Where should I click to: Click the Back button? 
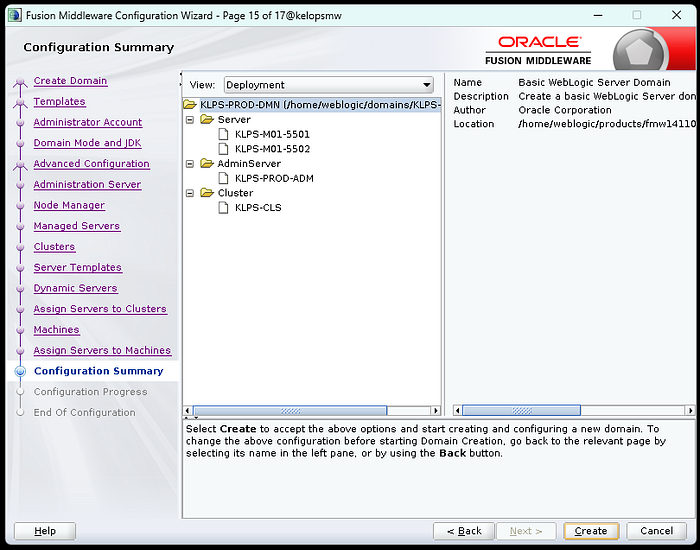coord(464,531)
